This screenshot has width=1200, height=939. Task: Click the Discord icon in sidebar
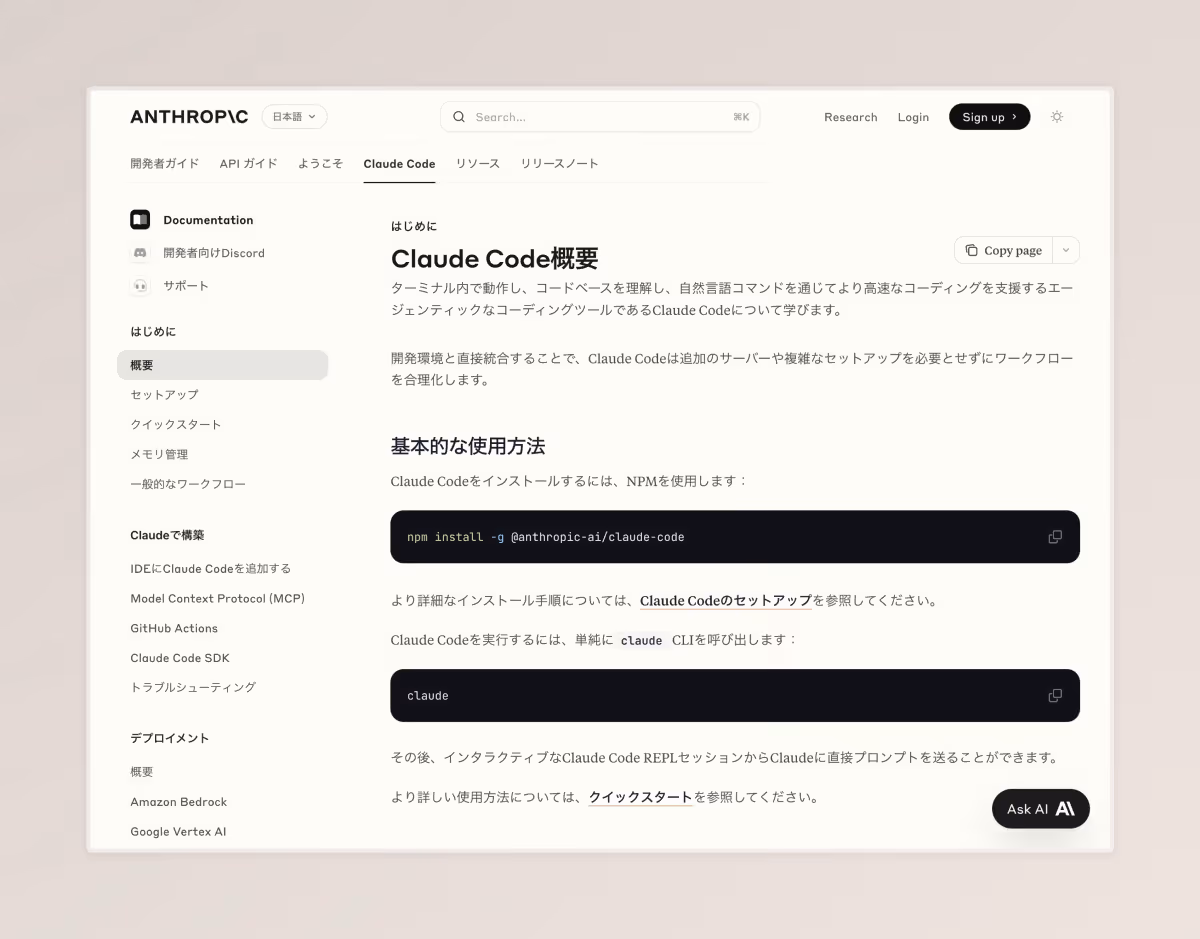140,253
